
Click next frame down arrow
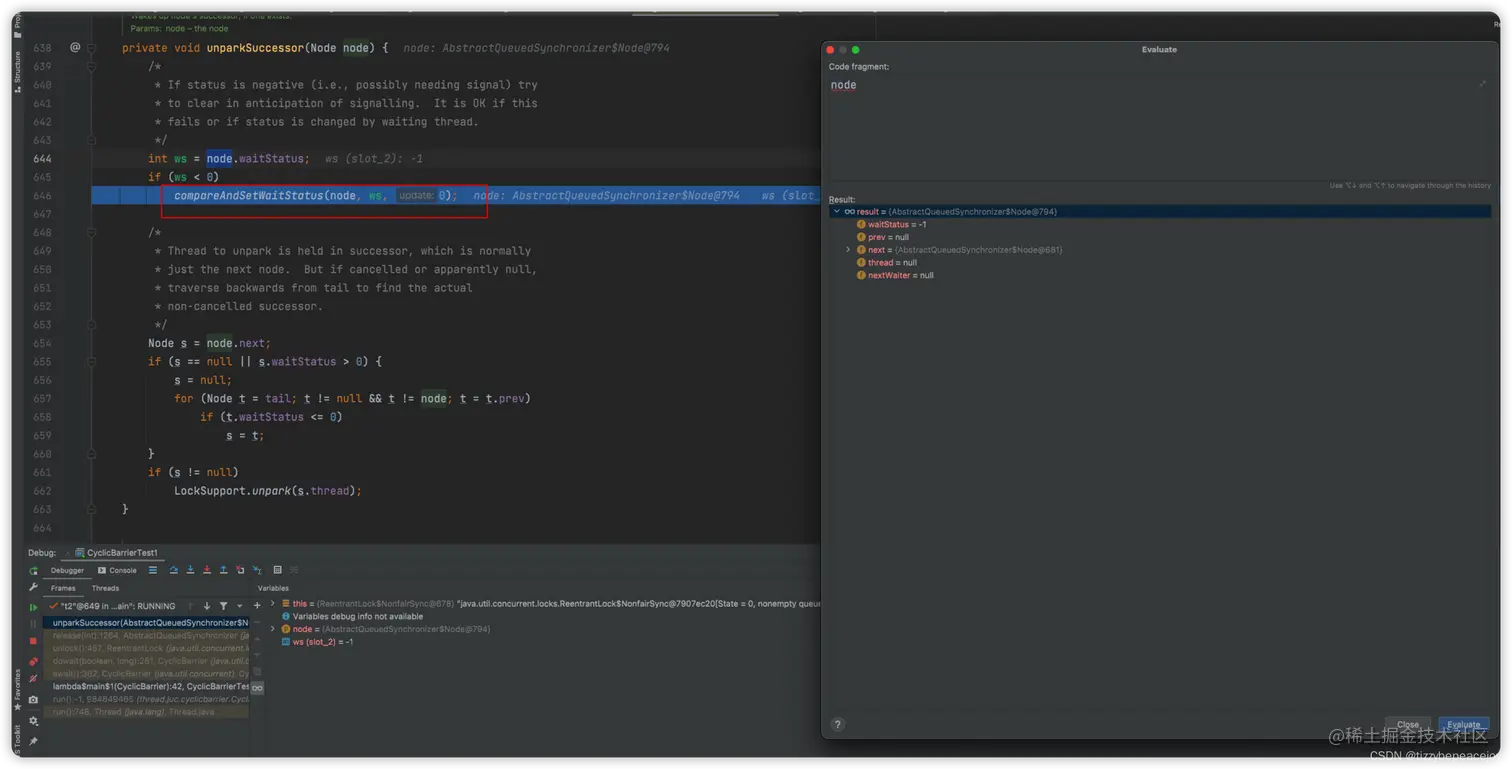(207, 606)
